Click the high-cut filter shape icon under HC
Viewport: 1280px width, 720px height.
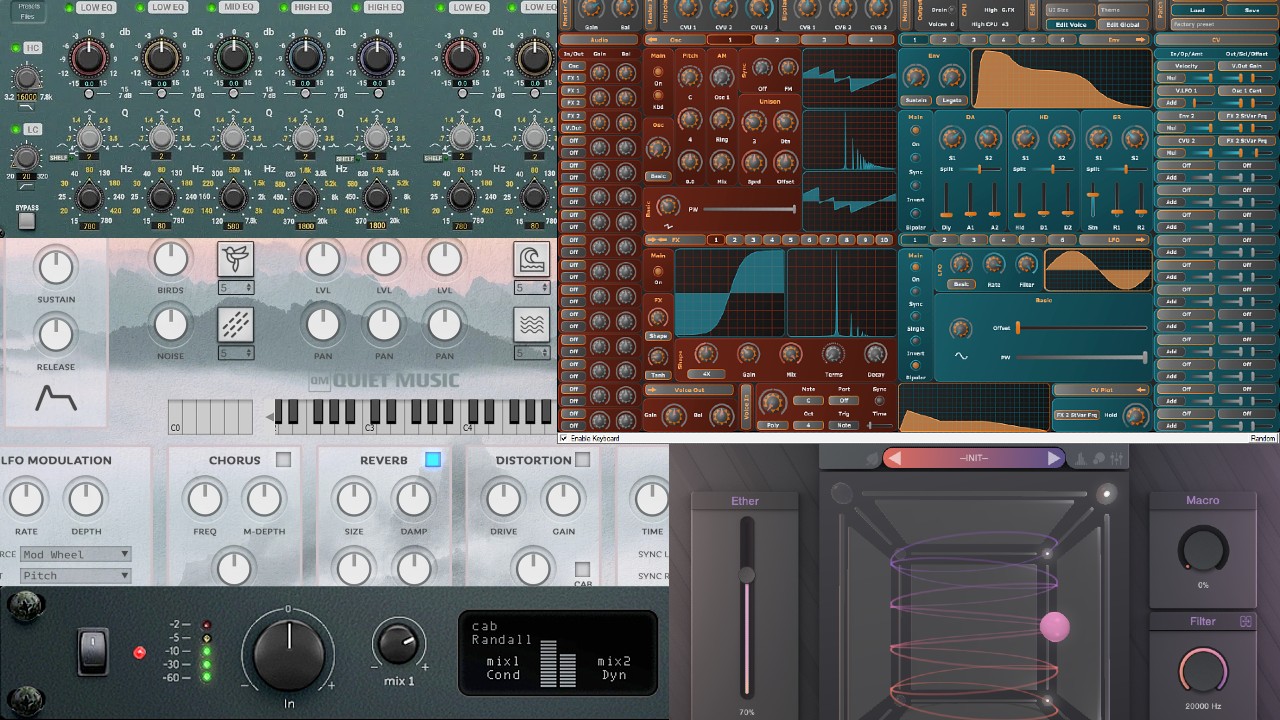tap(26, 107)
